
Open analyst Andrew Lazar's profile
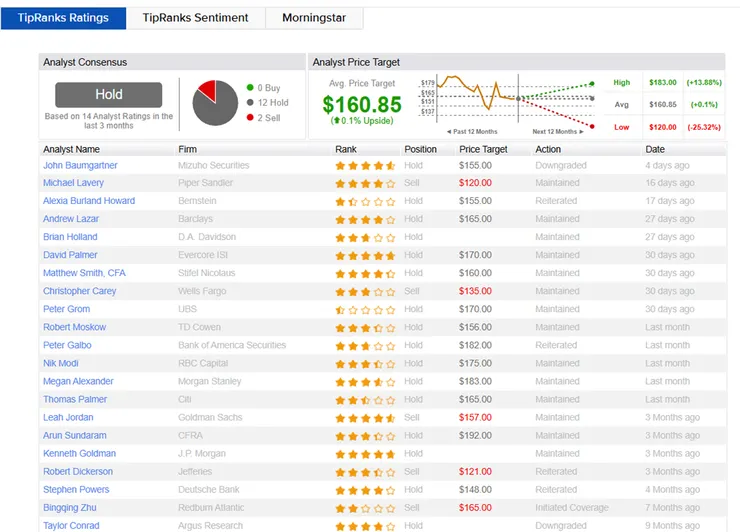71,219
